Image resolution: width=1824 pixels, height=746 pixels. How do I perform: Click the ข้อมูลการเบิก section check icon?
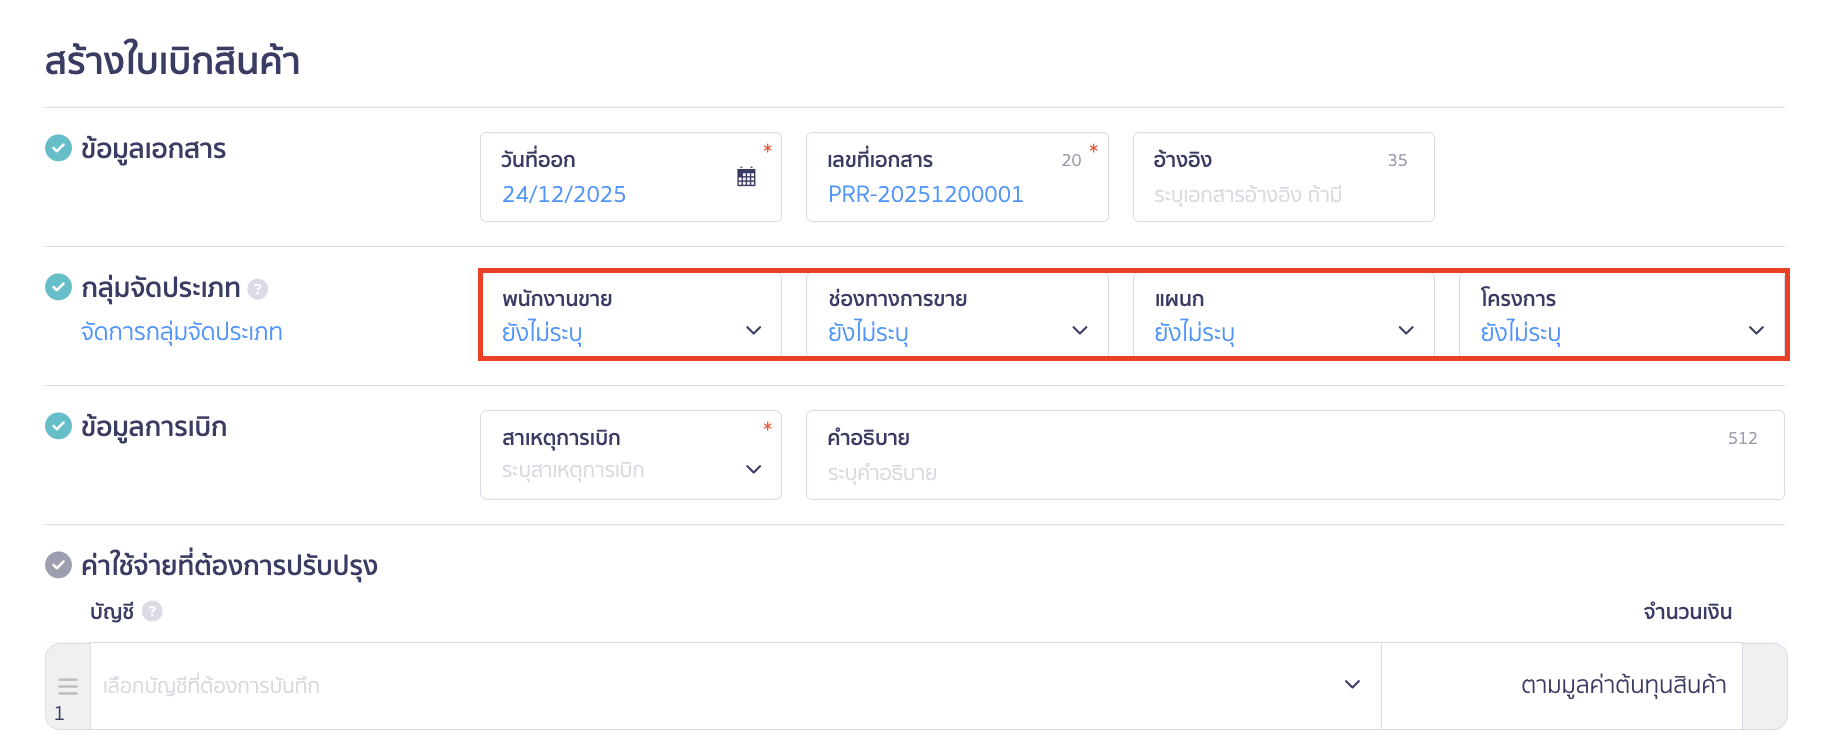tap(59, 426)
